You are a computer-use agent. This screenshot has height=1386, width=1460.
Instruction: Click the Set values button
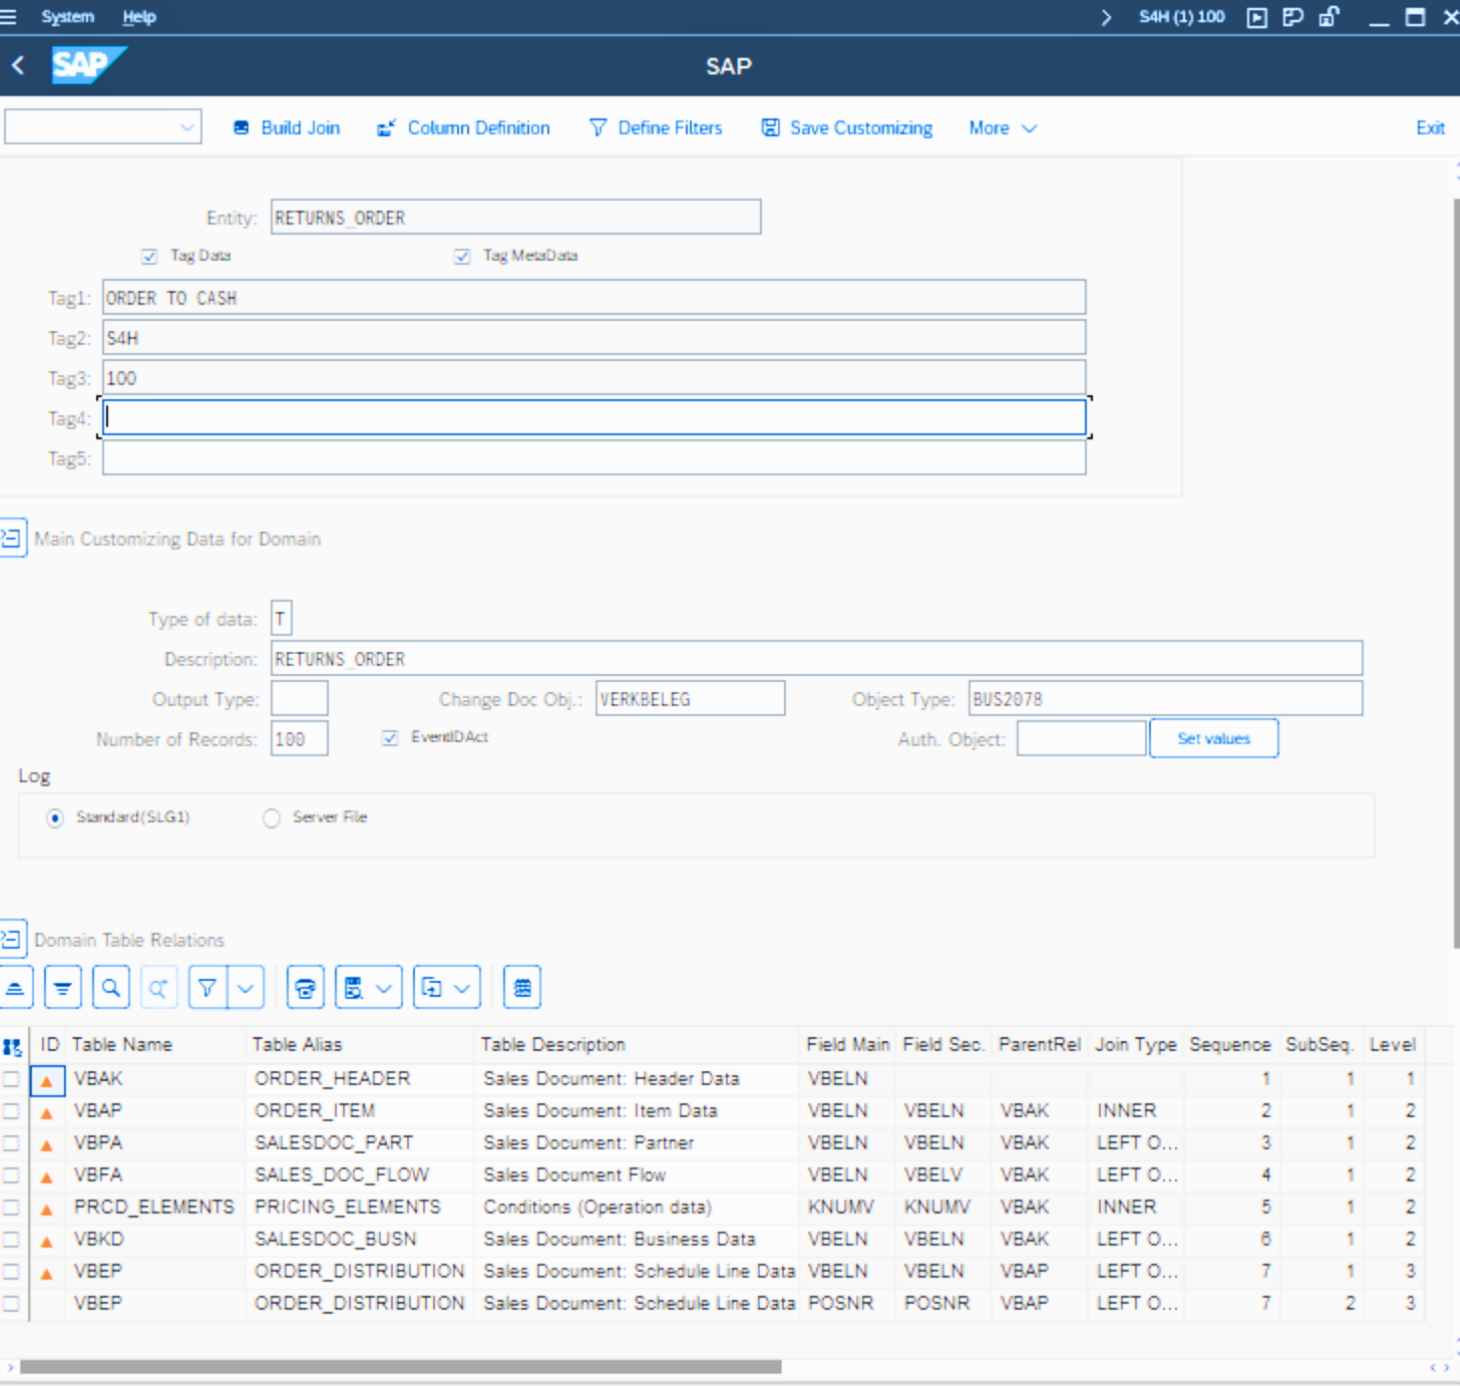1213,739
